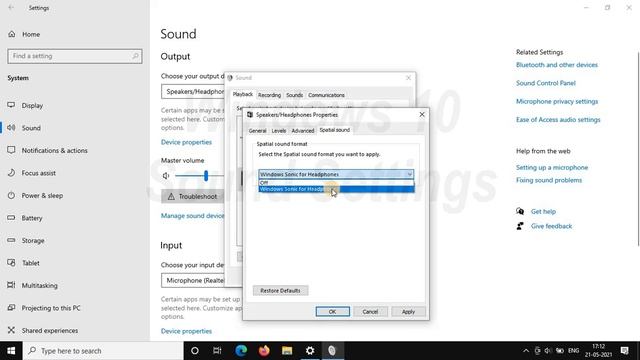
Task: Click Apply in Speakers/Headphones Properties
Action: pos(408,311)
